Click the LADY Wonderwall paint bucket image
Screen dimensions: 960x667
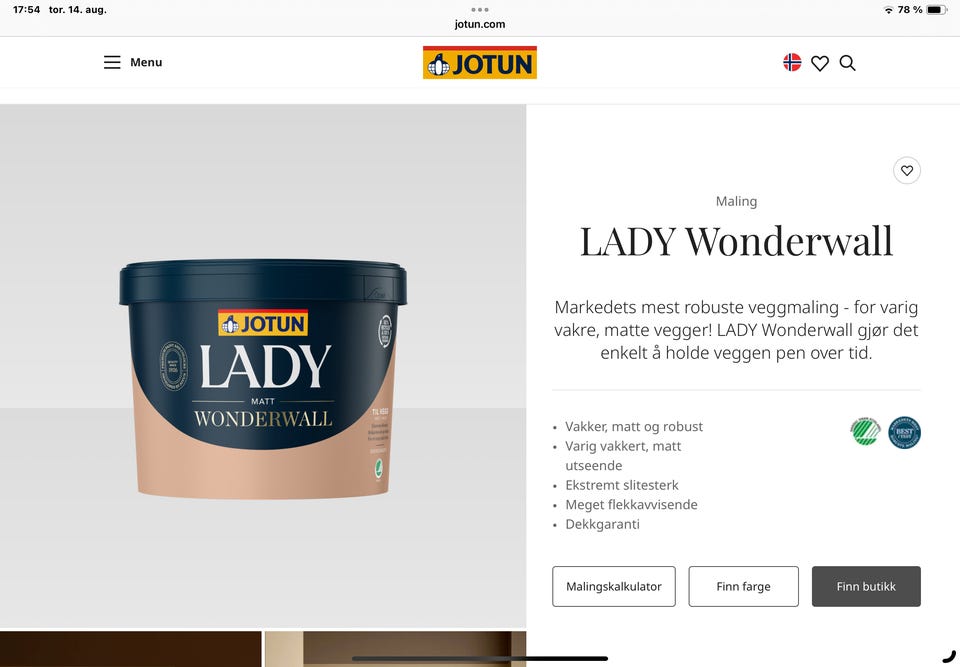click(x=263, y=378)
